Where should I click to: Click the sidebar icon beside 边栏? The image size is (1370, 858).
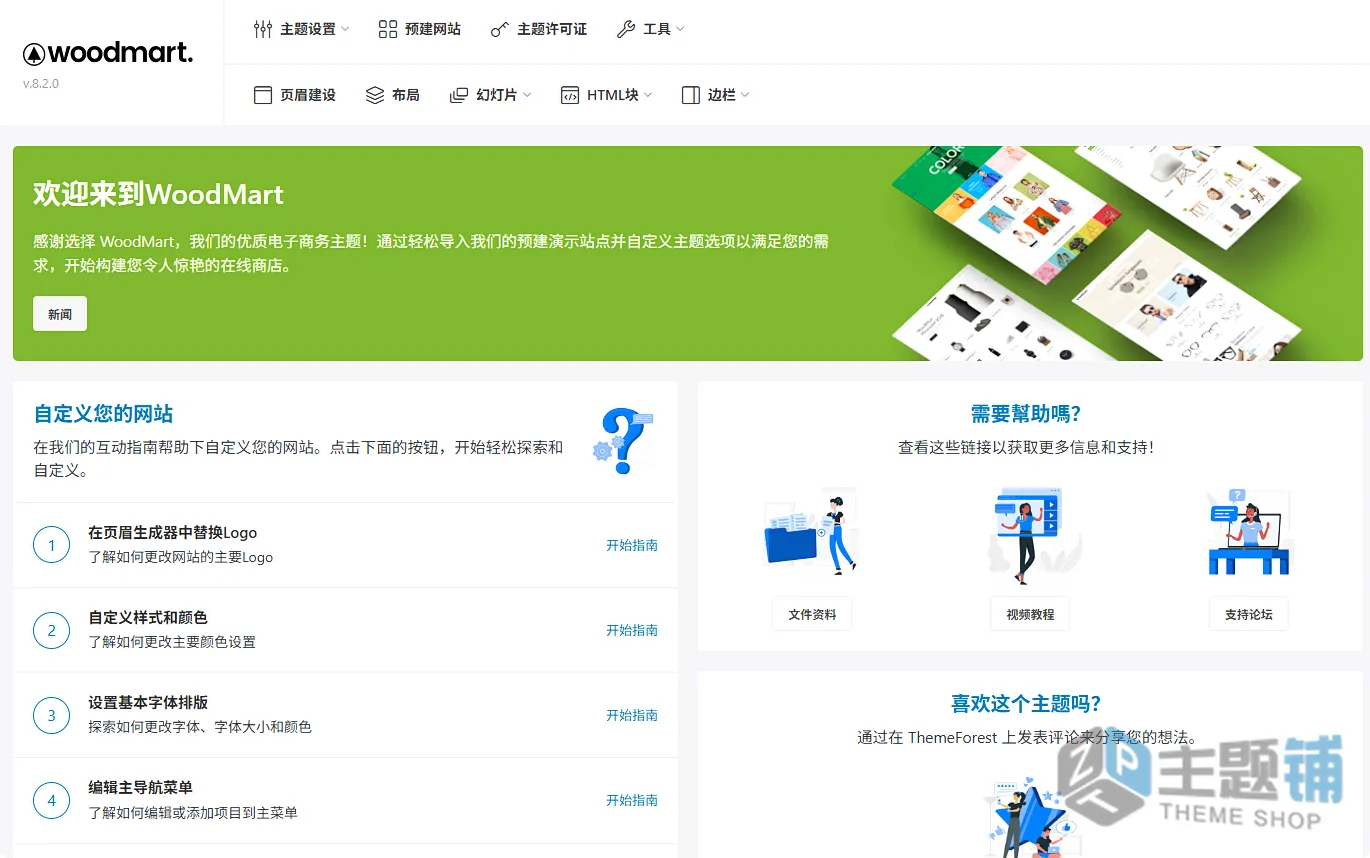(691, 95)
